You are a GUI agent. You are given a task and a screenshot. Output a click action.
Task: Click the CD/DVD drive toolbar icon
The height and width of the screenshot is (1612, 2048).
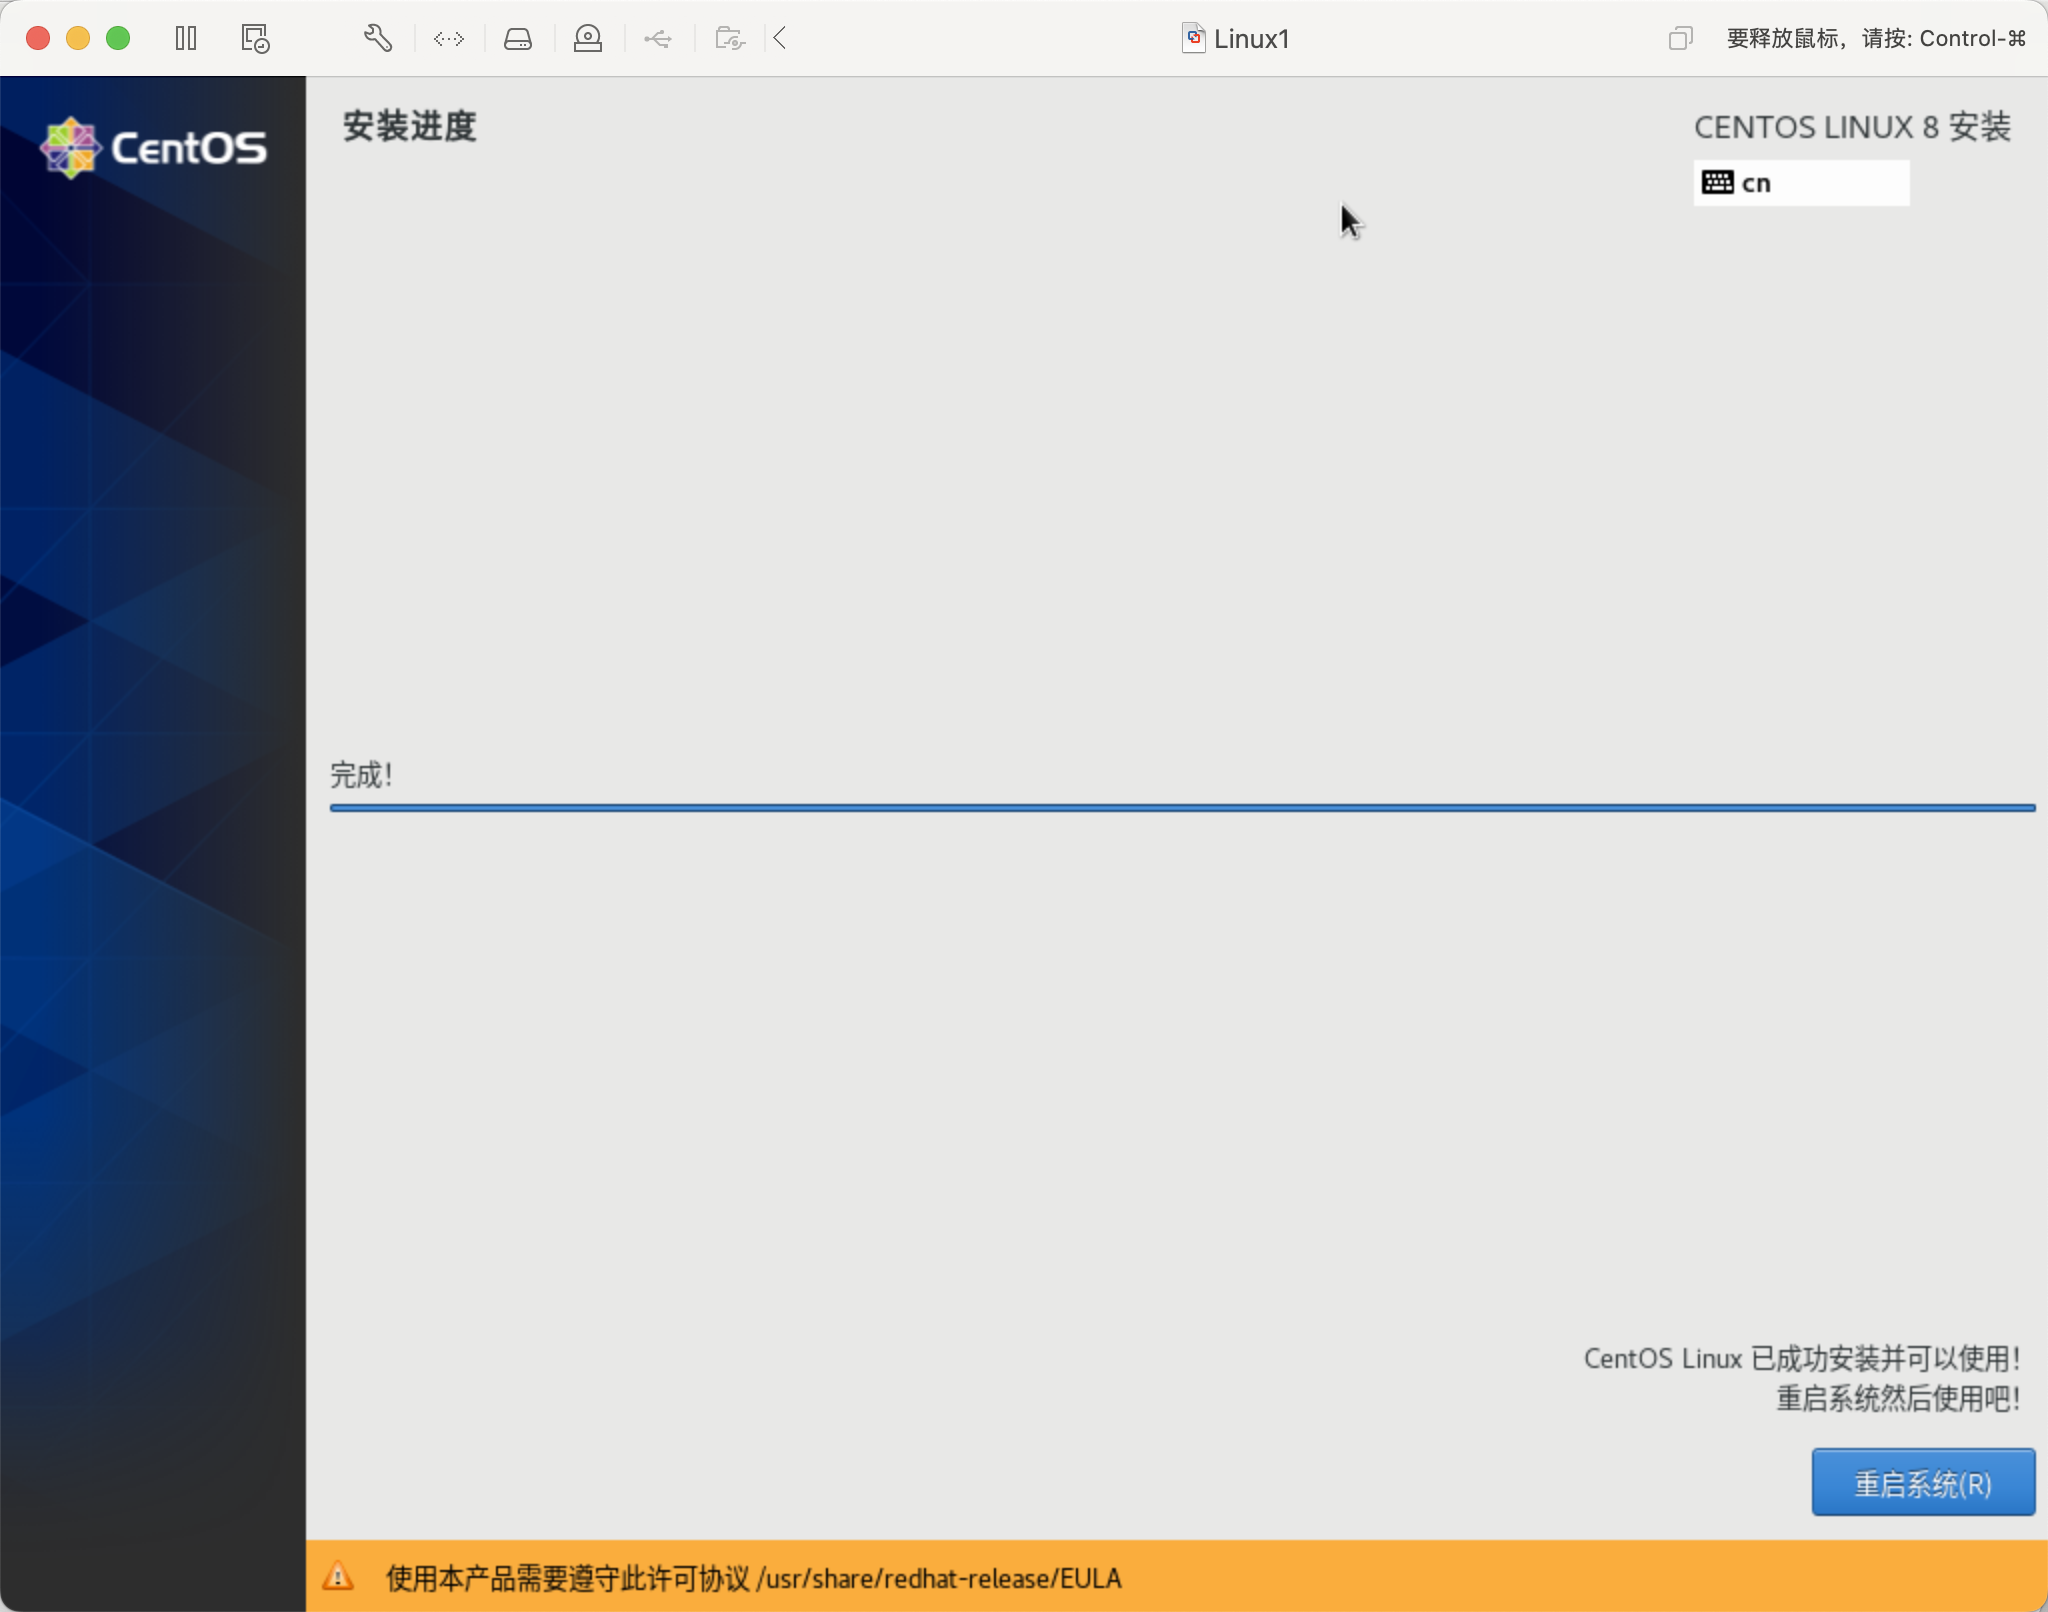pyautogui.click(x=588, y=39)
